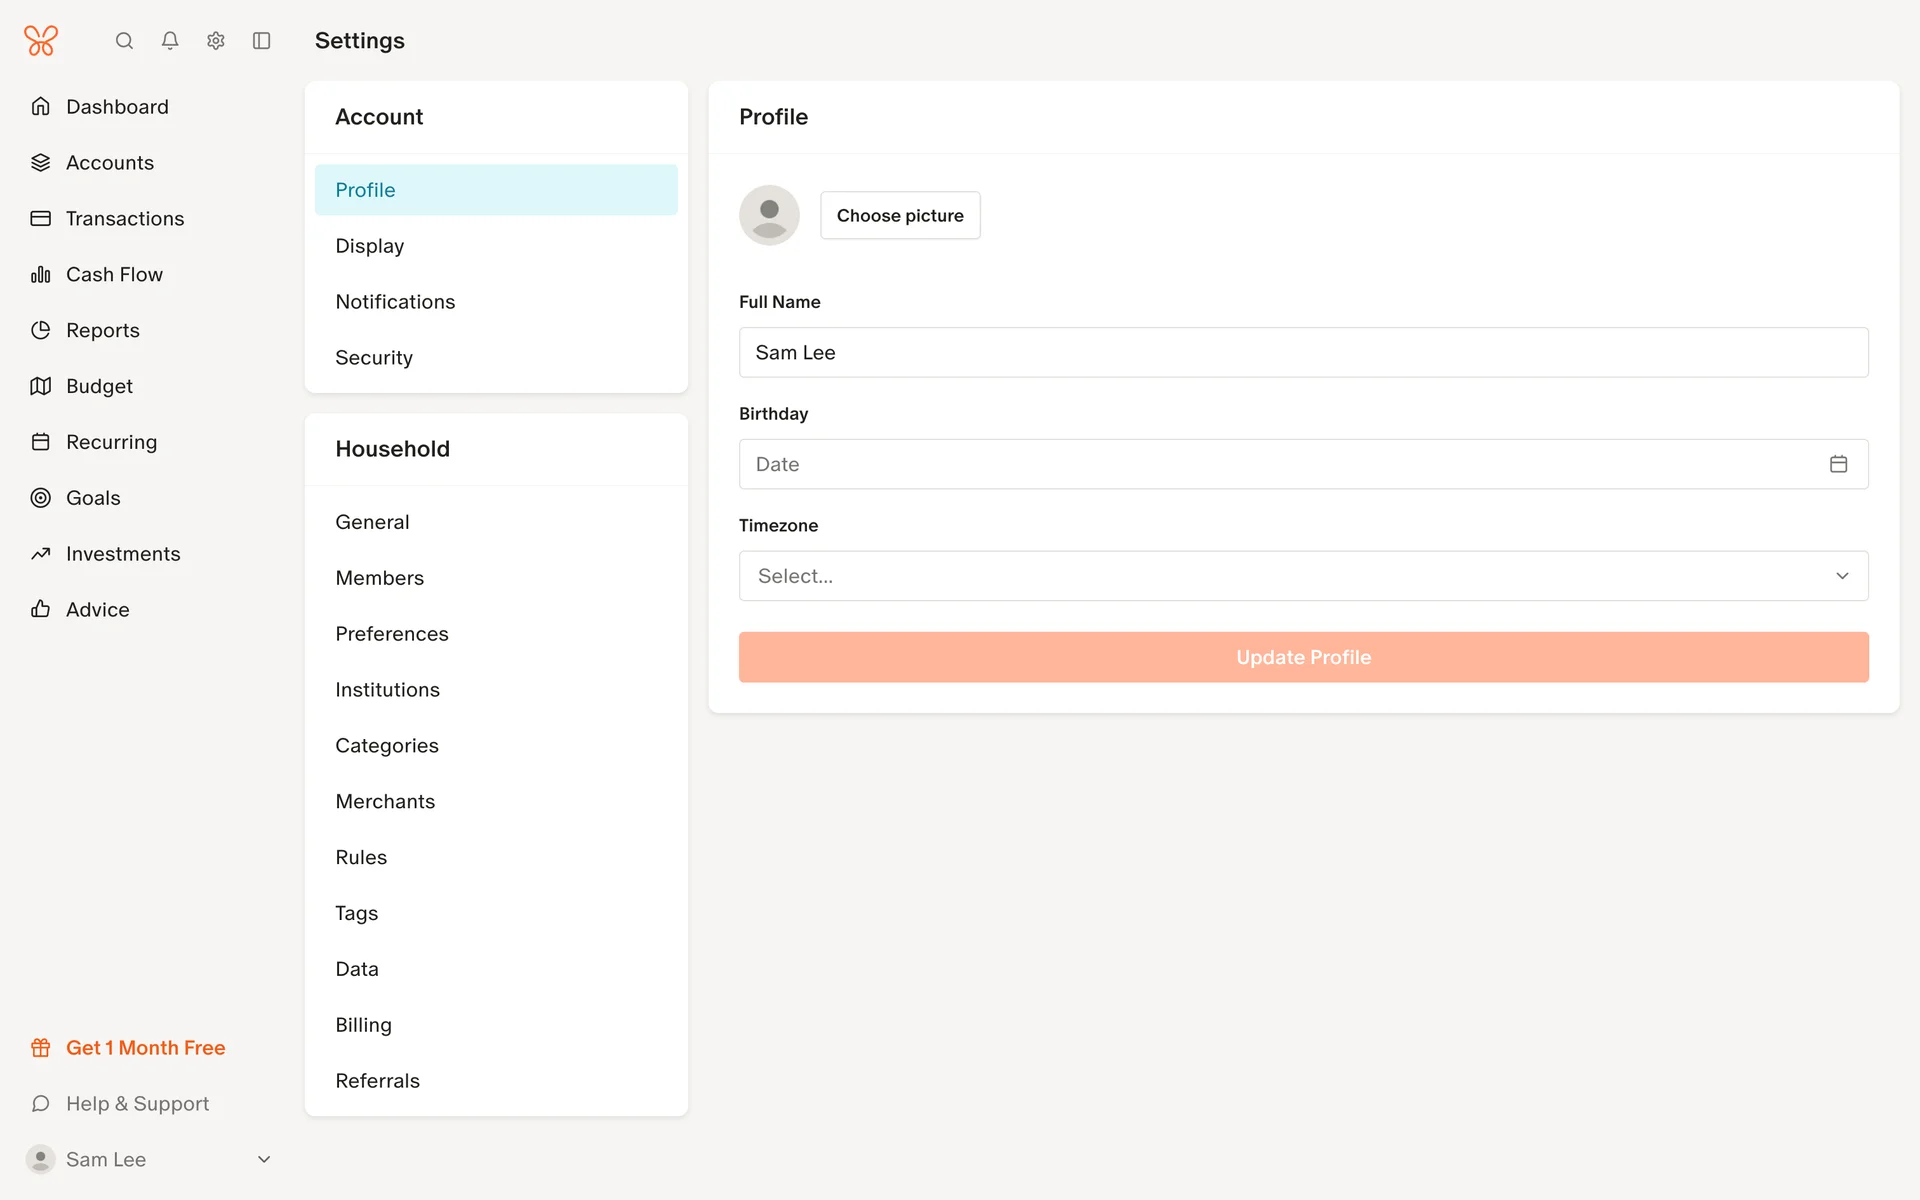Click the Birthday calendar icon

[1838, 464]
